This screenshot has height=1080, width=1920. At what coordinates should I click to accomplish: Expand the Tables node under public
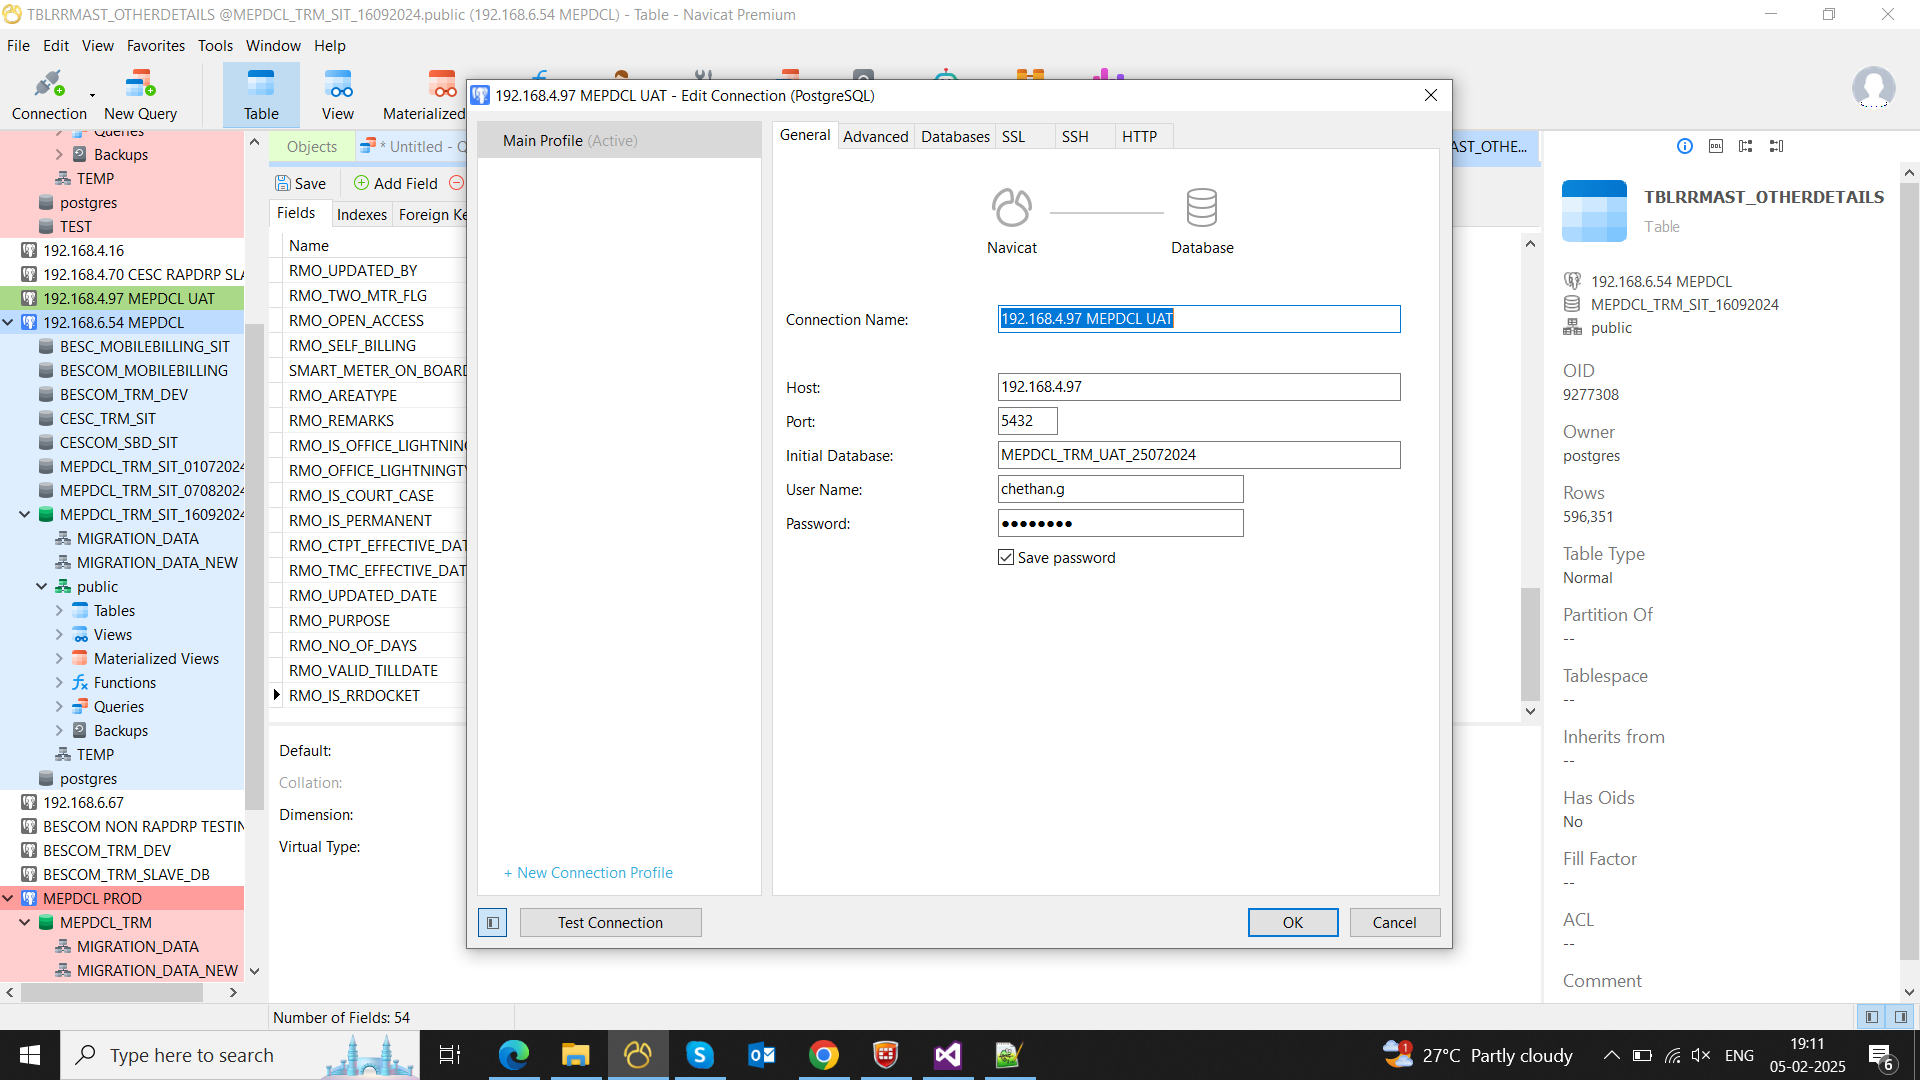tap(59, 611)
